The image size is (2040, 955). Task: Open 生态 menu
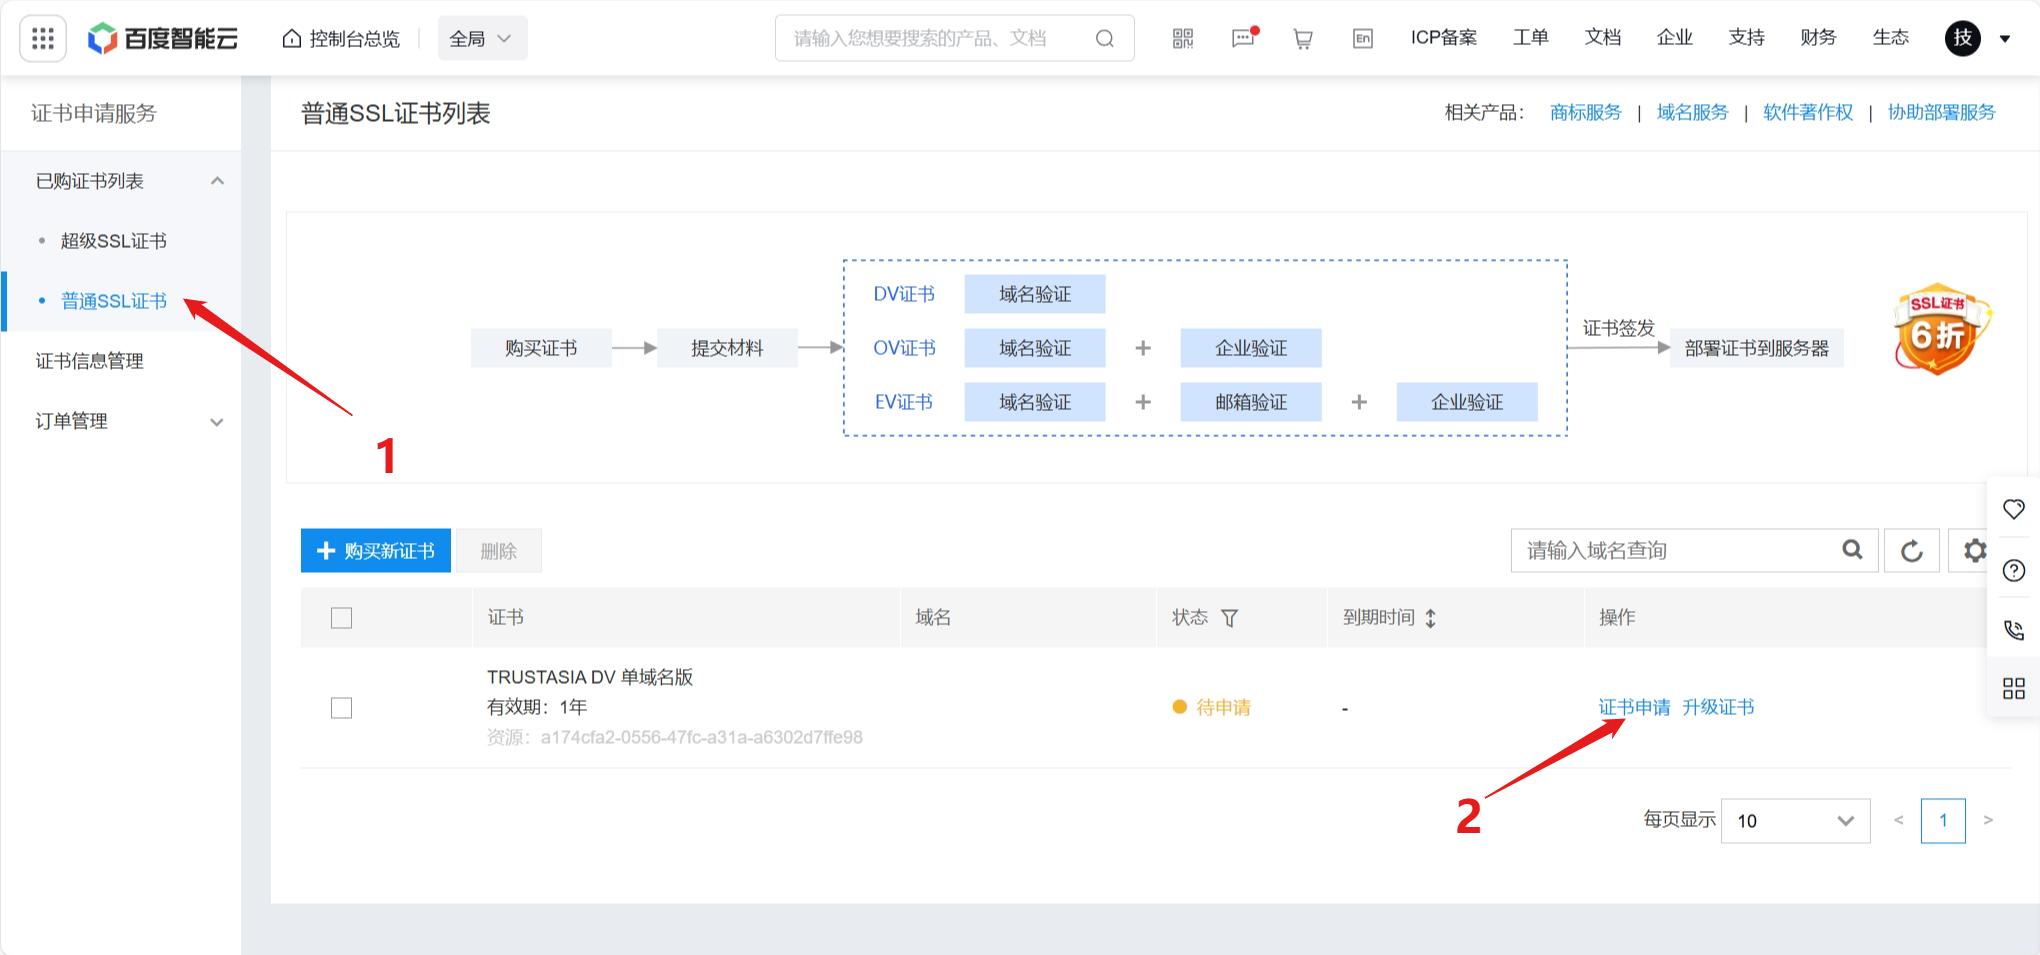click(x=1890, y=38)
